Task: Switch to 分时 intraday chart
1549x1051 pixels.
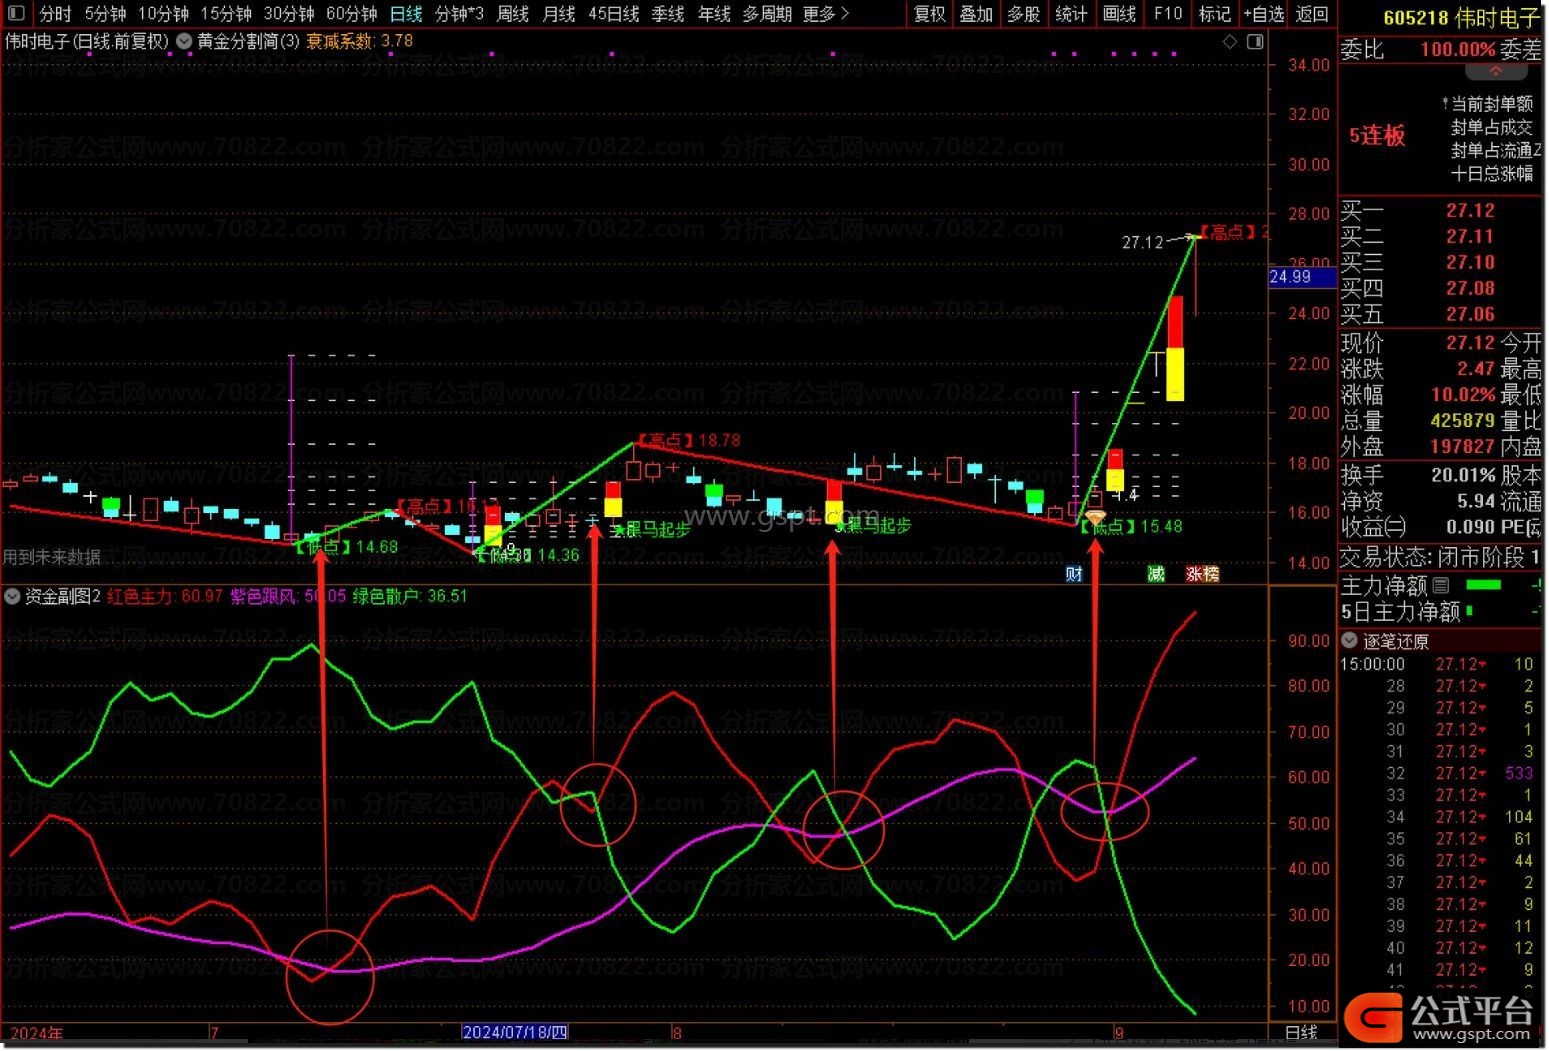Action: 55,14
